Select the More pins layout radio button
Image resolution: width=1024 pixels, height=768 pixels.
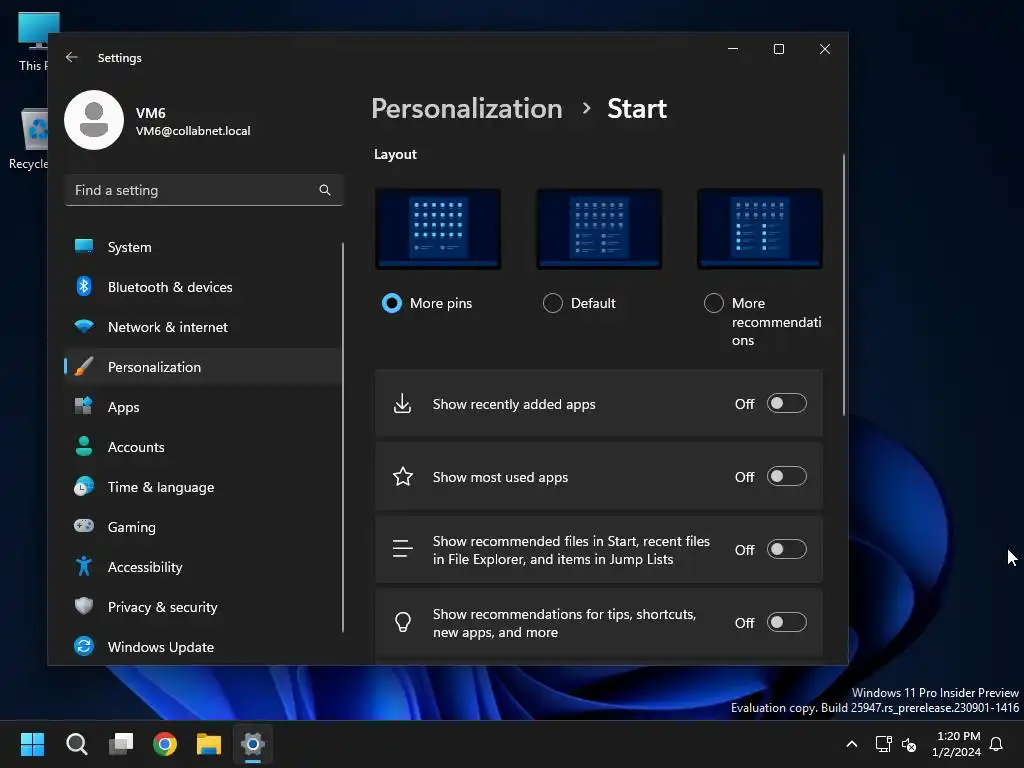(392, 303)
